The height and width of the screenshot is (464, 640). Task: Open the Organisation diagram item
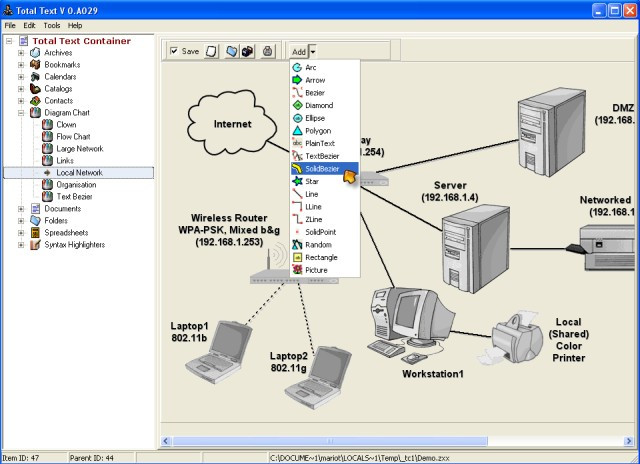point(76,185)
